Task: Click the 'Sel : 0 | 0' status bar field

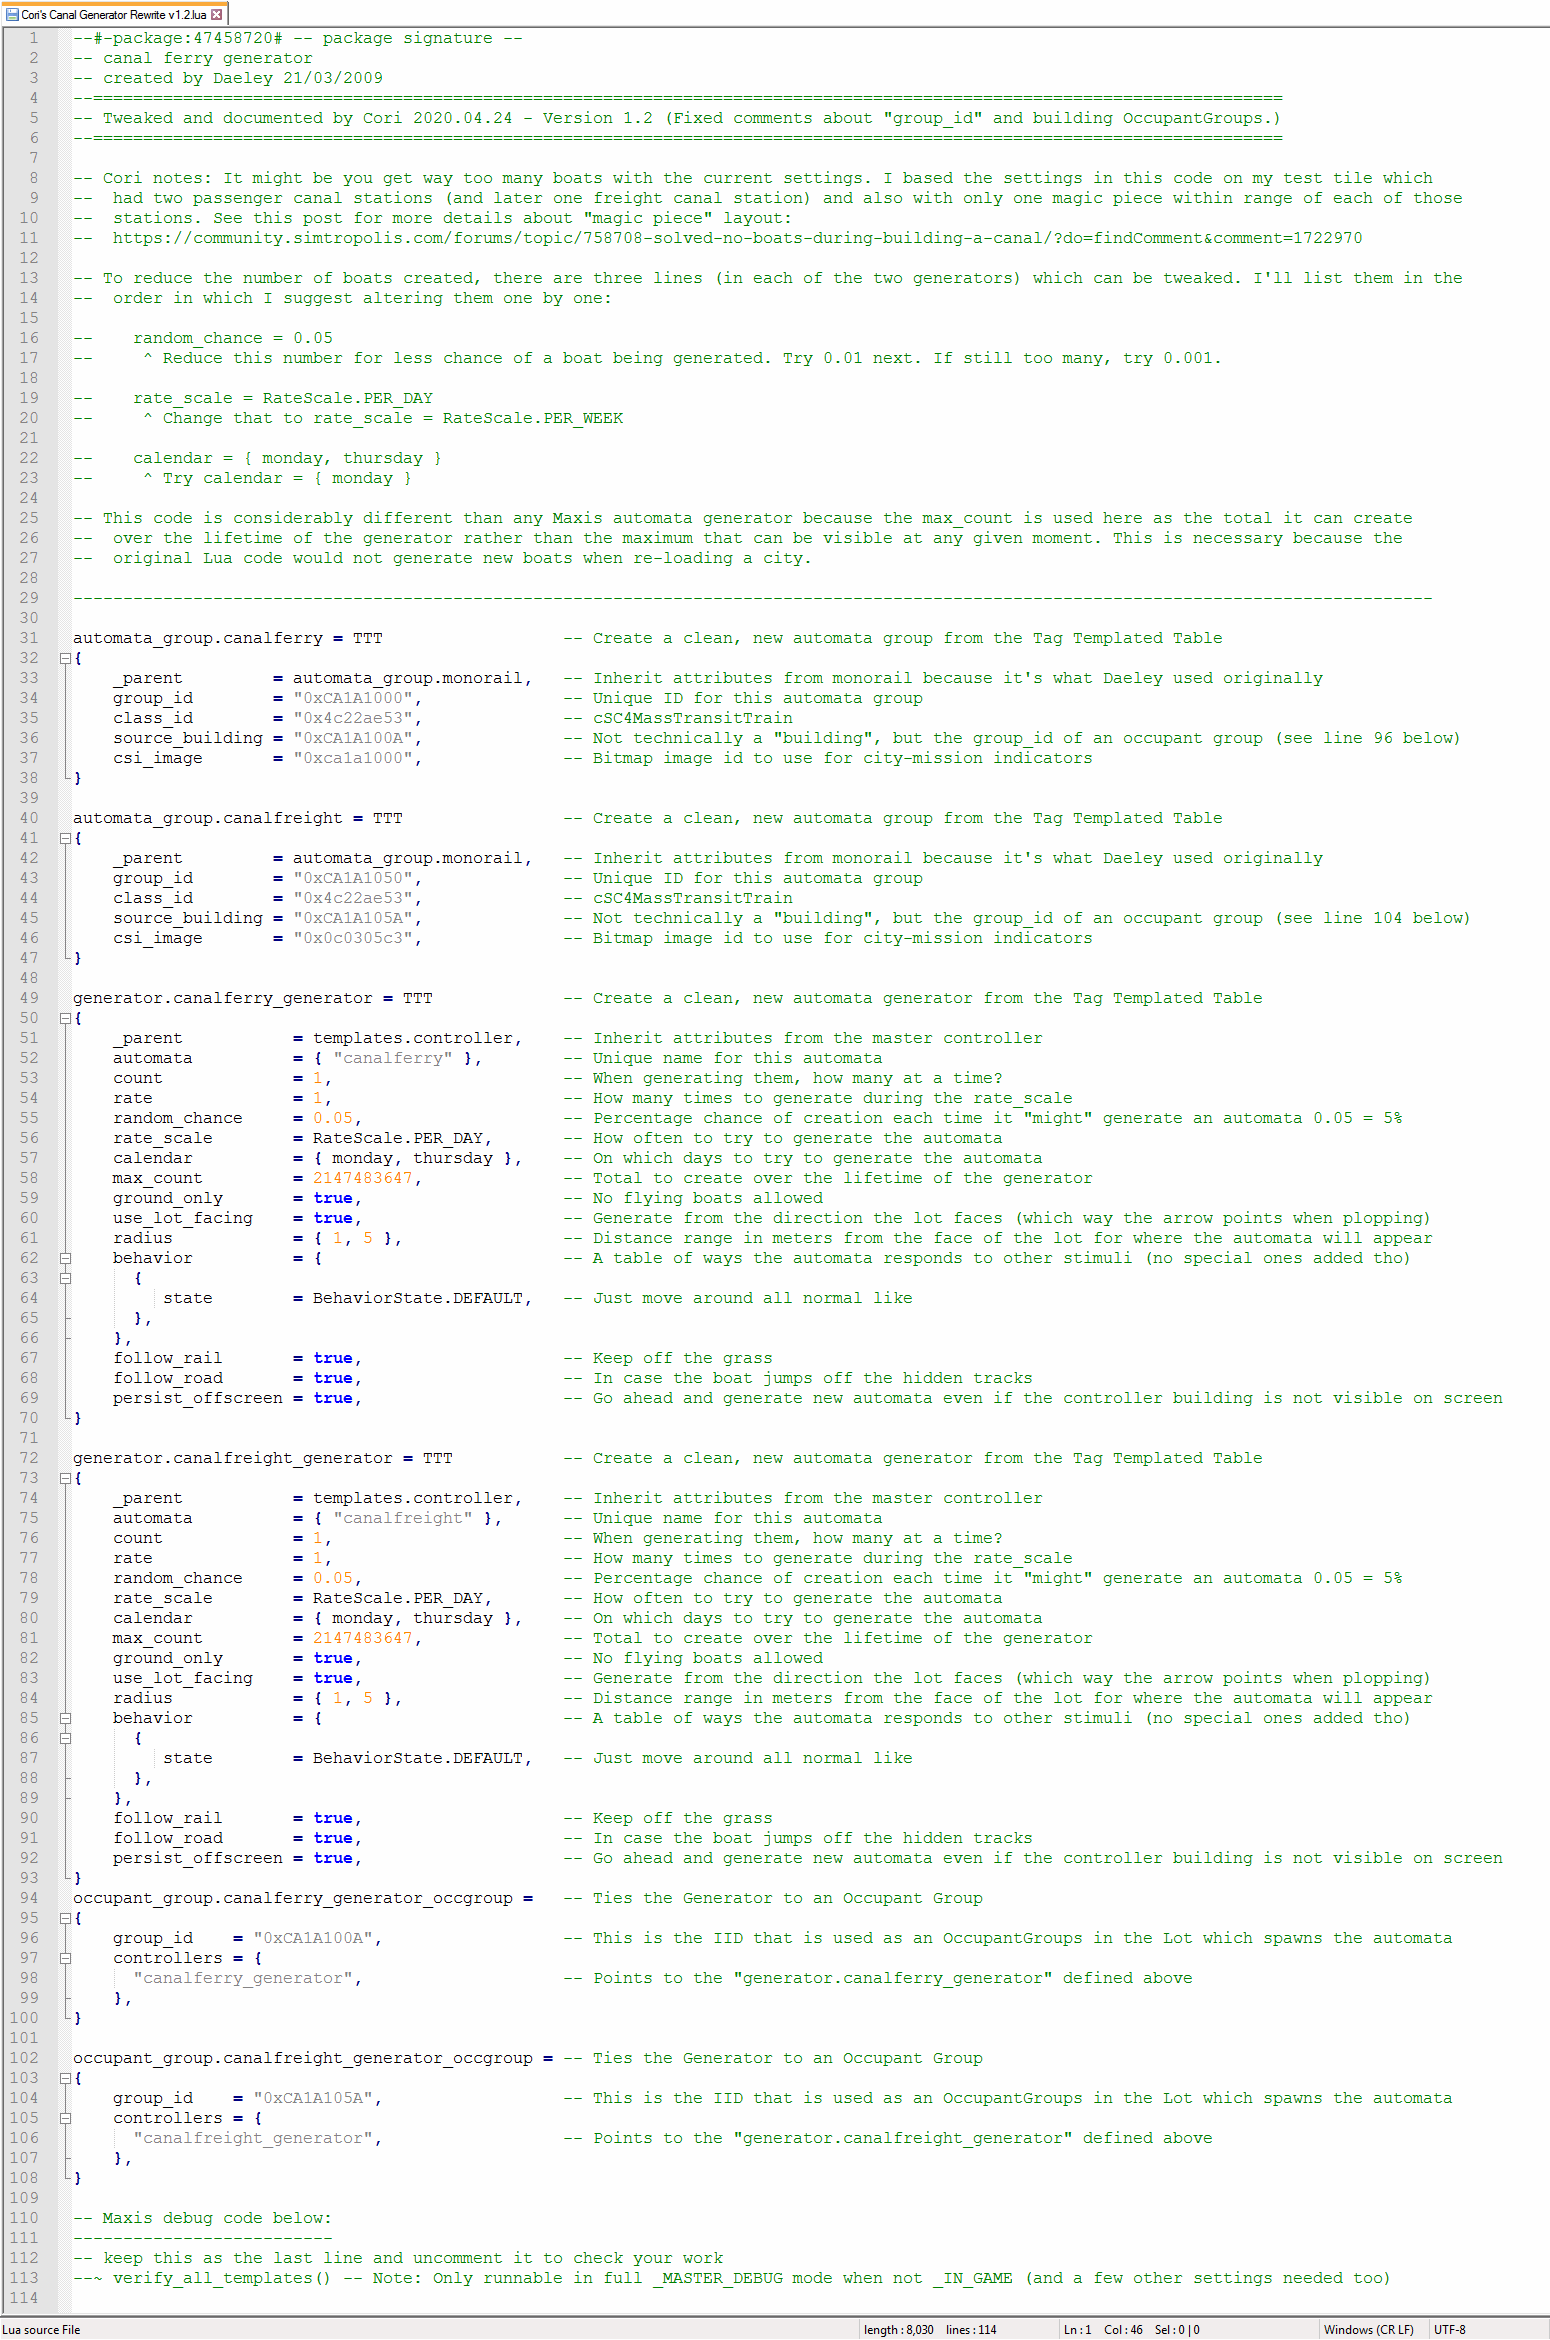Action: pyautogui.click(x=1177, y=2330)
